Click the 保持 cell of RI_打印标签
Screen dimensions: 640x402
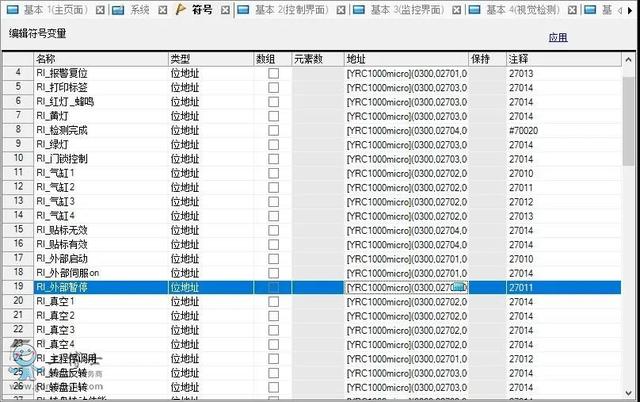click(487, 88)
